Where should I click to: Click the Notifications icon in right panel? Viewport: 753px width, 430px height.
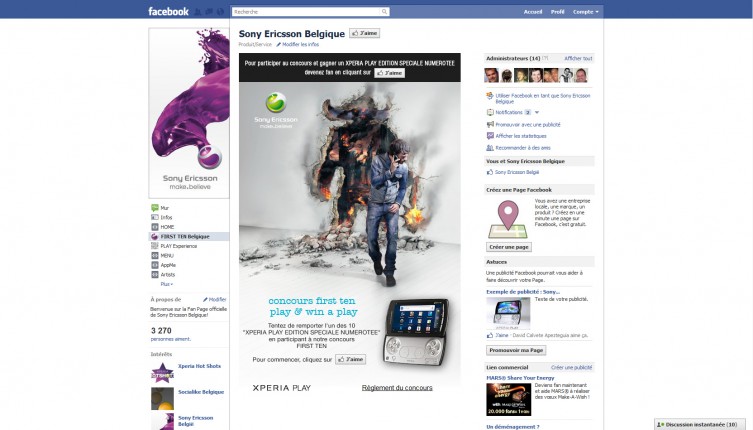(490, 112)
